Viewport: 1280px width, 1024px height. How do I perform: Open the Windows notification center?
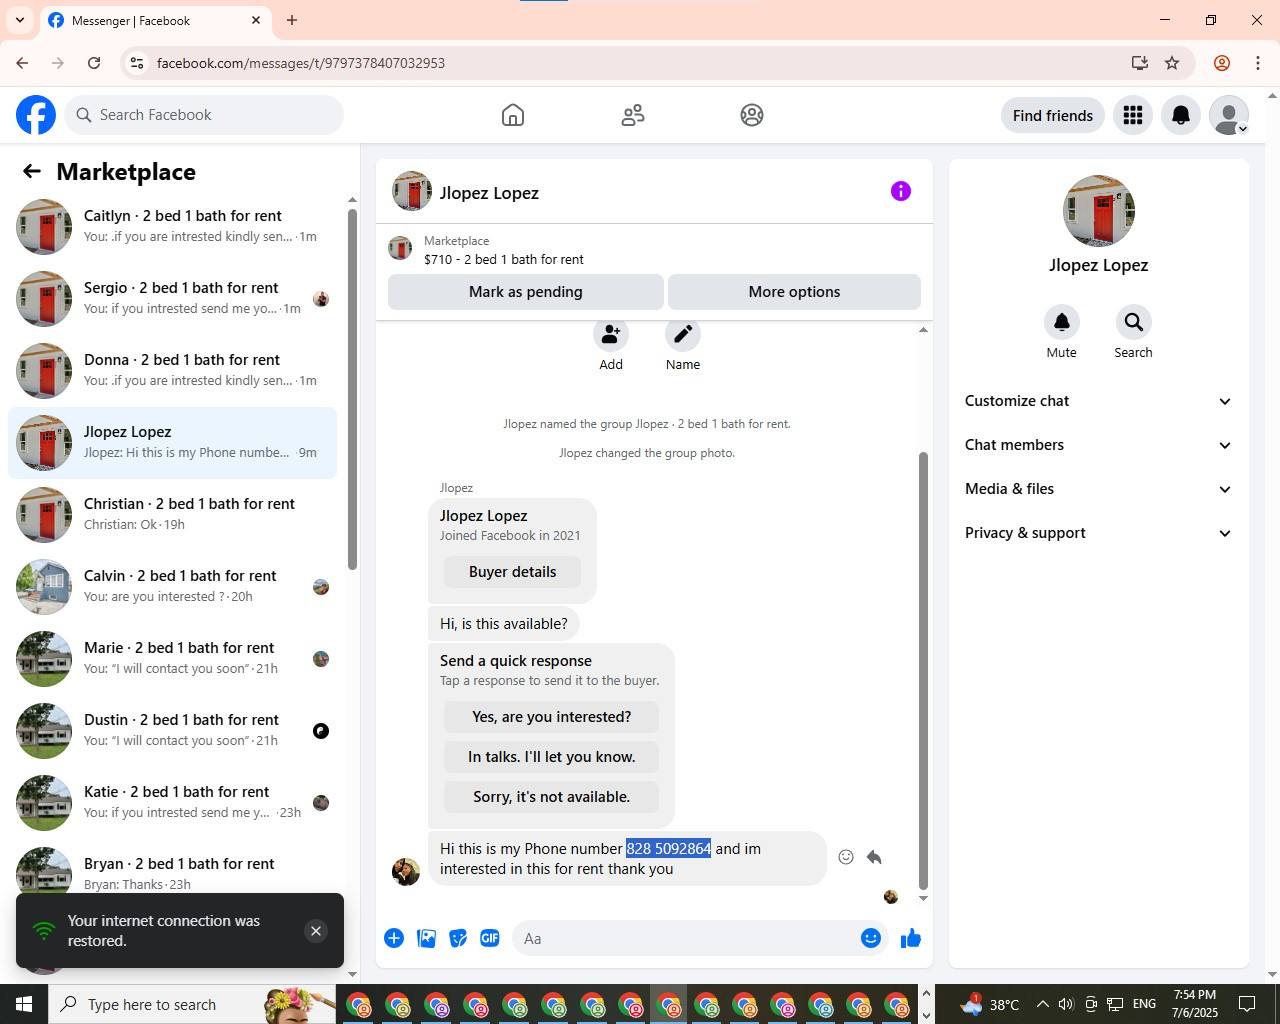[1247, 1004]
